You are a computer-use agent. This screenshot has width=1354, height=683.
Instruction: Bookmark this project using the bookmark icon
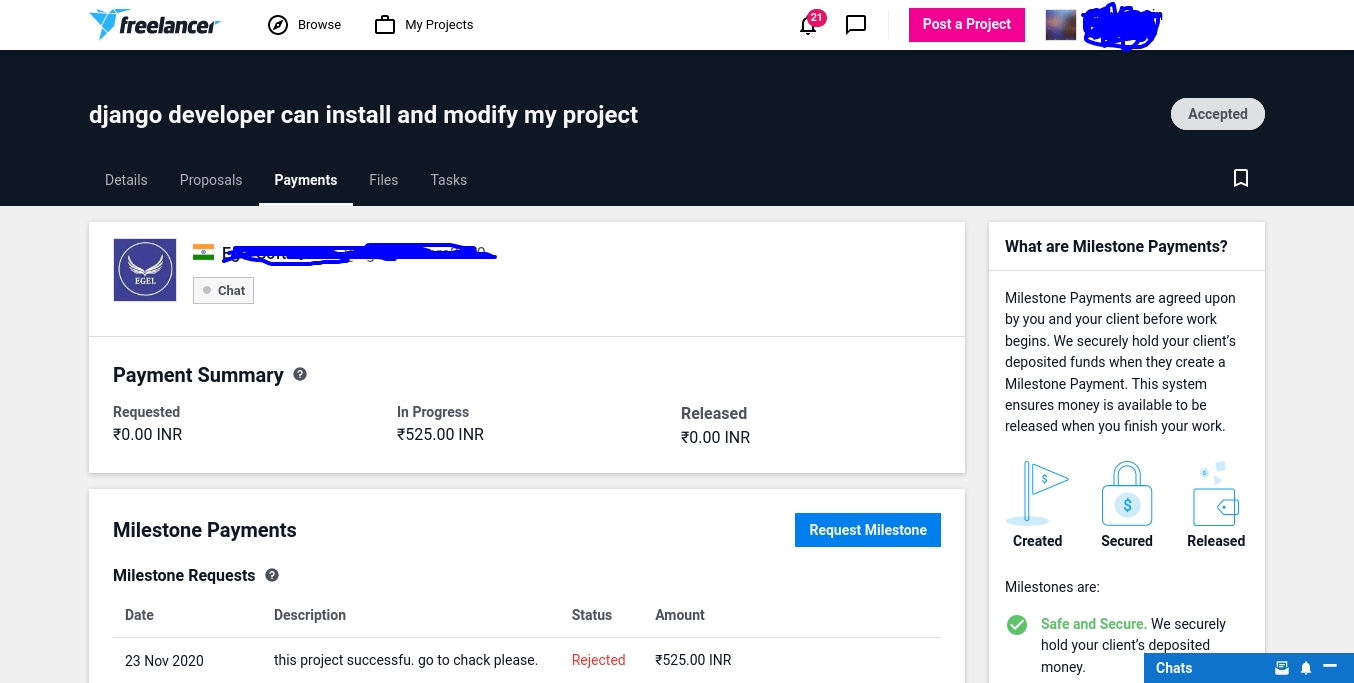point(1241,178)
